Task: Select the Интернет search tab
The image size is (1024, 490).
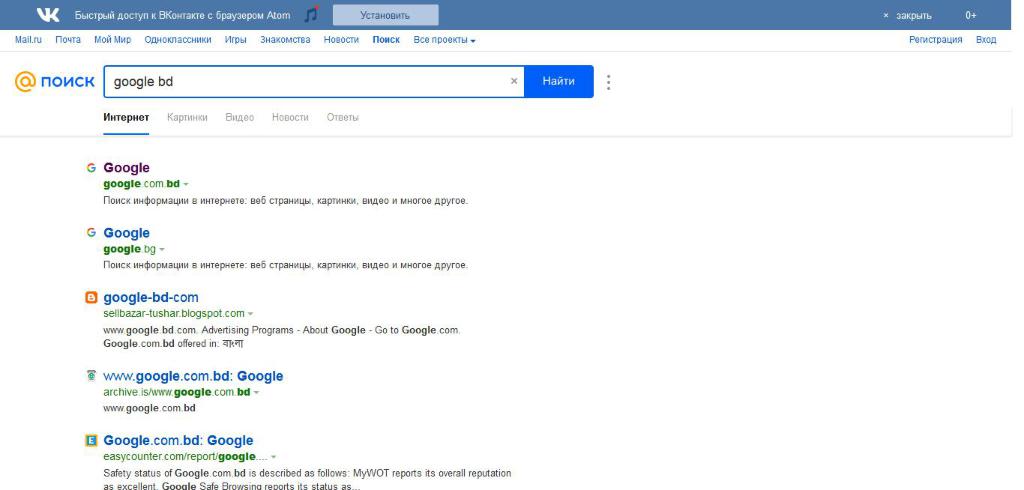Action: pyautogui.click(x=126, y=118)
